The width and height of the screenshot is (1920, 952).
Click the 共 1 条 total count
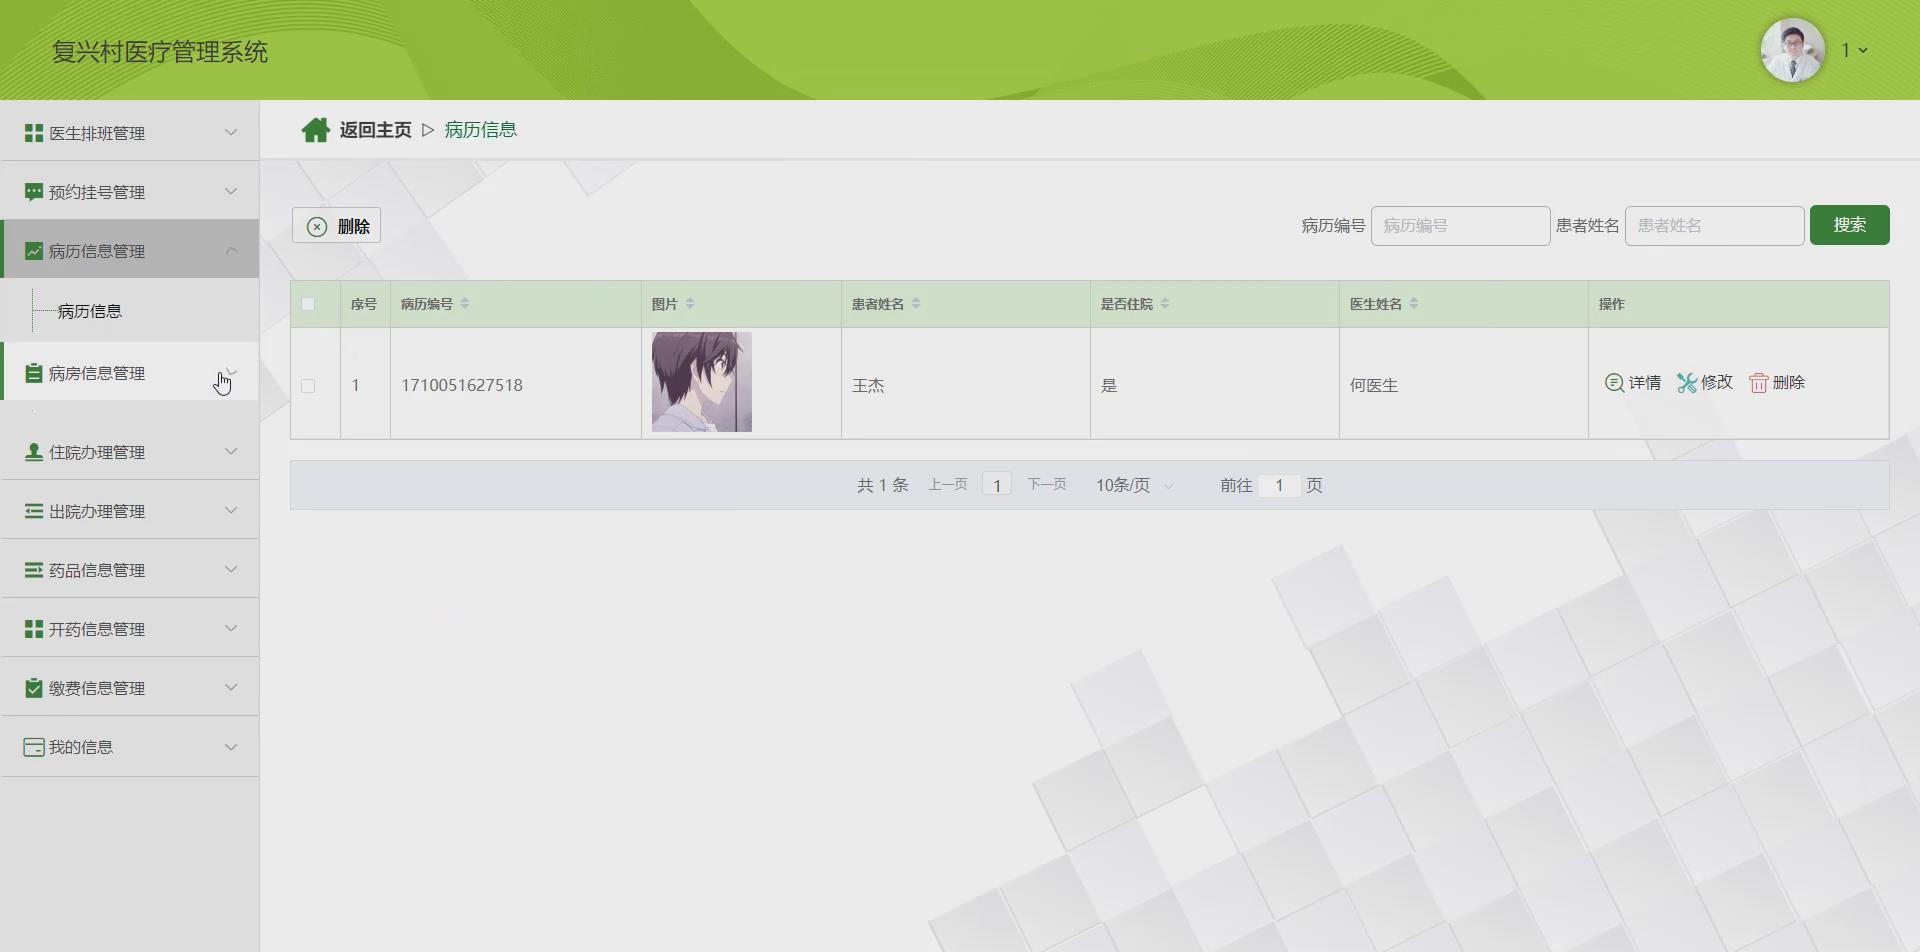click(x=883, y=485)
